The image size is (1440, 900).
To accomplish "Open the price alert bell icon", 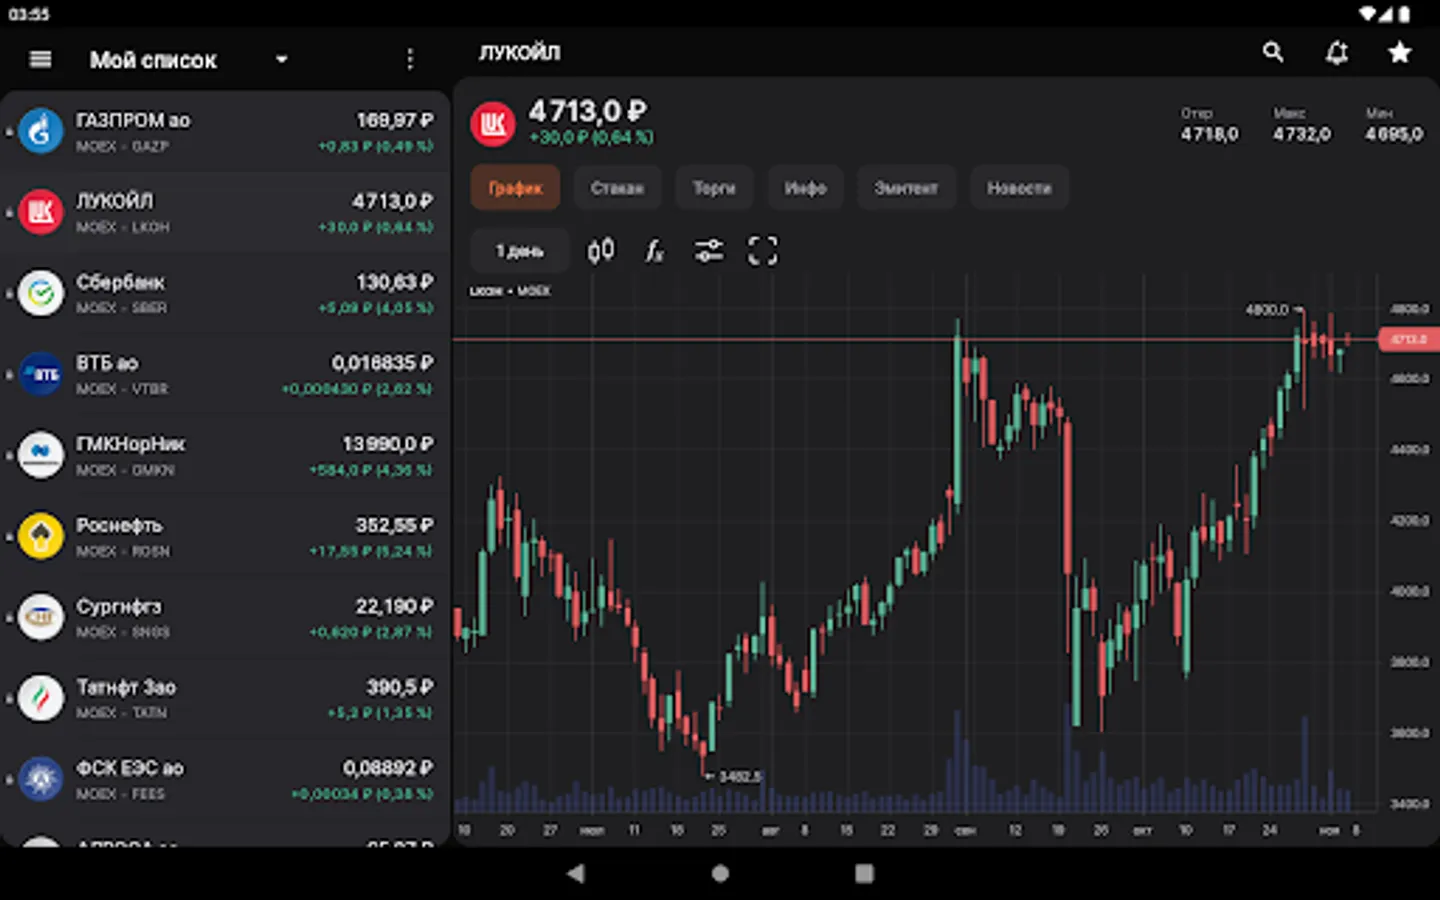I will point(1337,52).
